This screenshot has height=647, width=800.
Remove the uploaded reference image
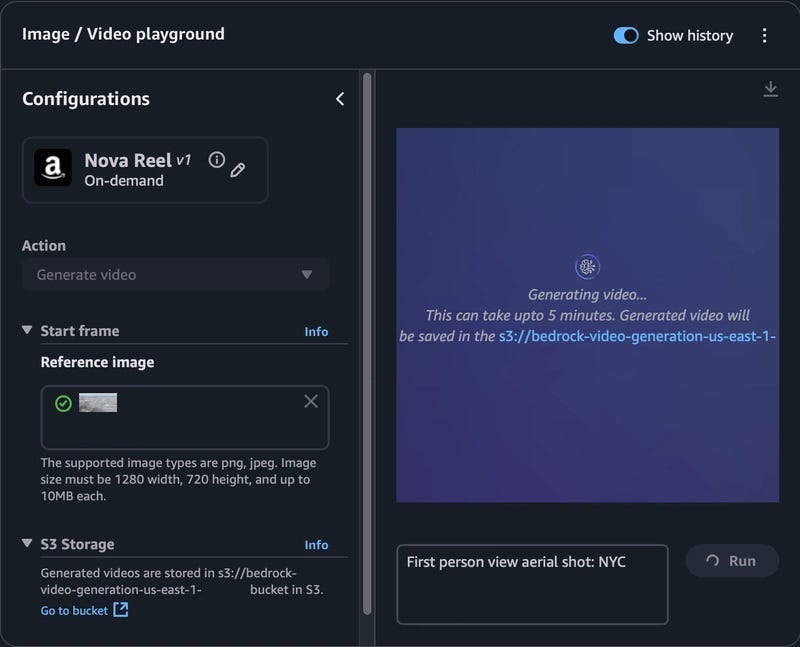(x=311, y=402)
